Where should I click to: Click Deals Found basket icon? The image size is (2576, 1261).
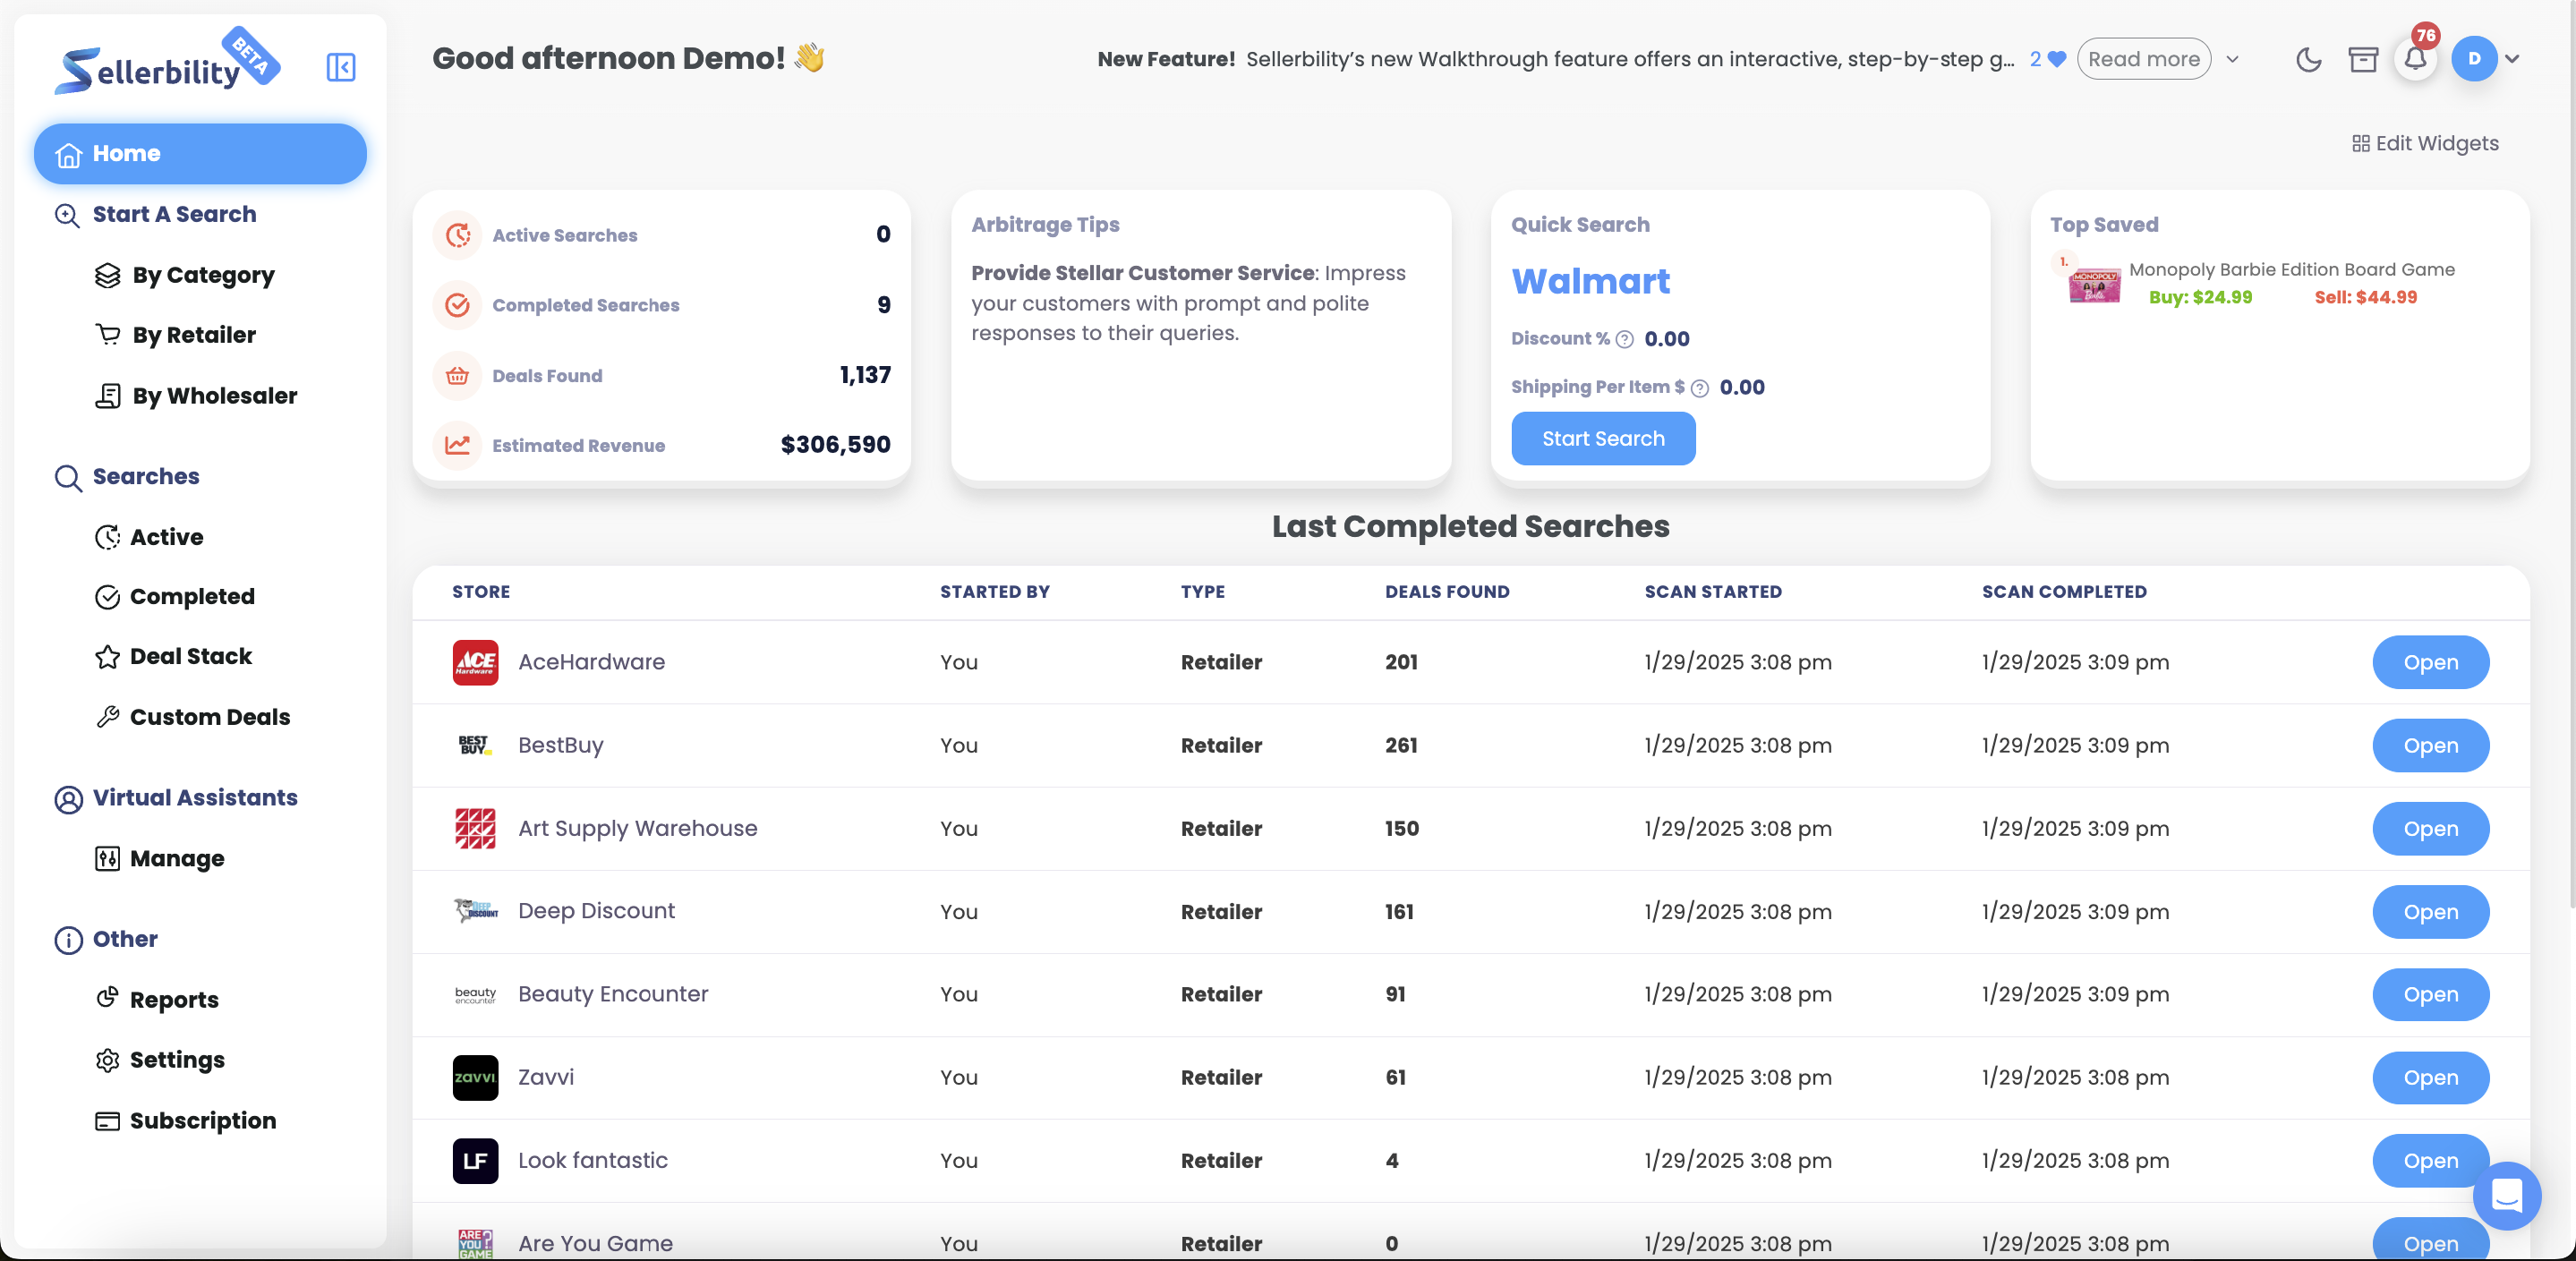[x=457, y=376]
